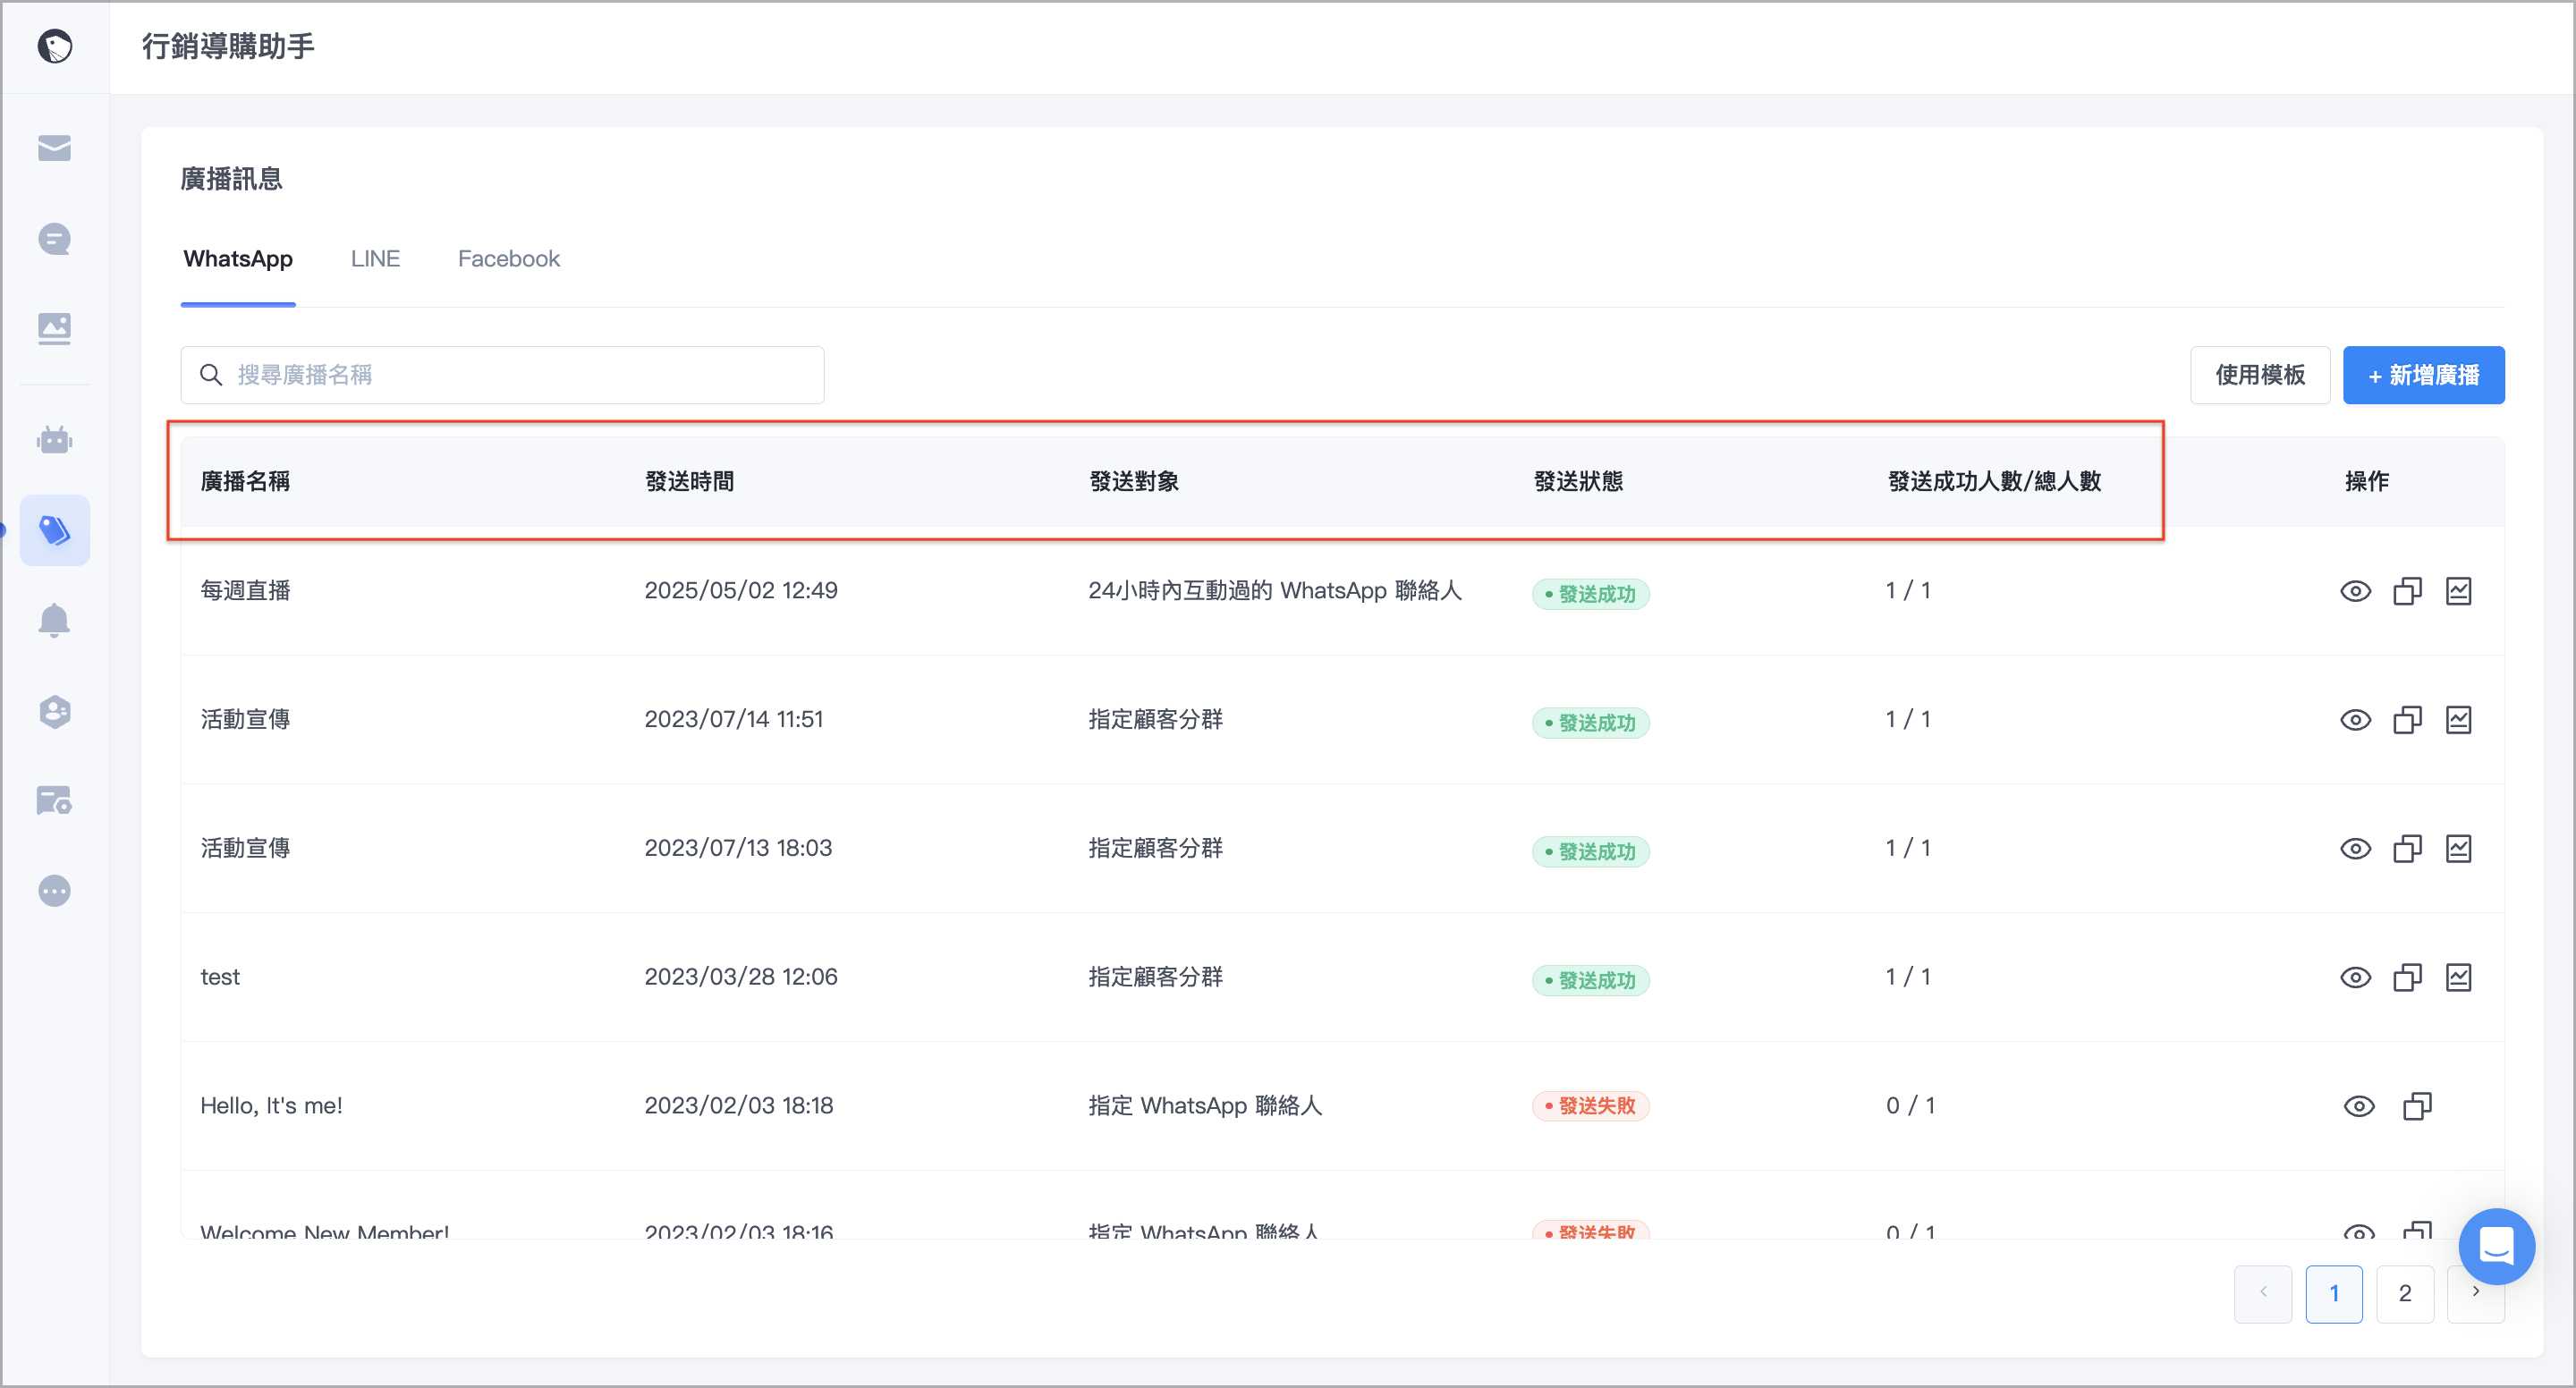This screenshot has height=1388, width=2576.
Task: Open the chatbot robot sidebar icon
Action: tap(55, 439)
